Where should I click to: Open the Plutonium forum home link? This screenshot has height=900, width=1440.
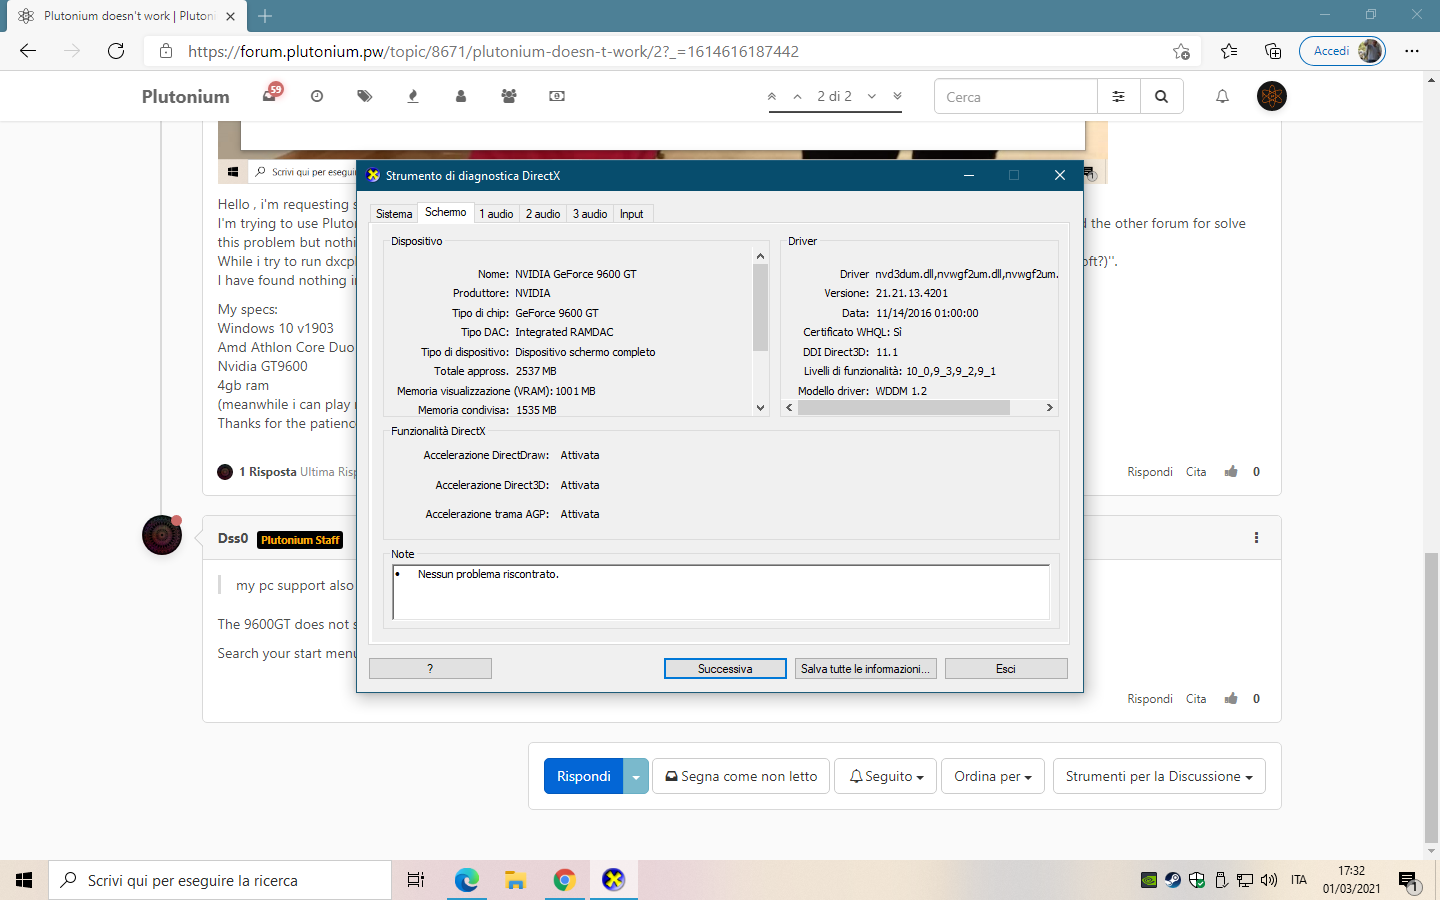pos(185,96)
